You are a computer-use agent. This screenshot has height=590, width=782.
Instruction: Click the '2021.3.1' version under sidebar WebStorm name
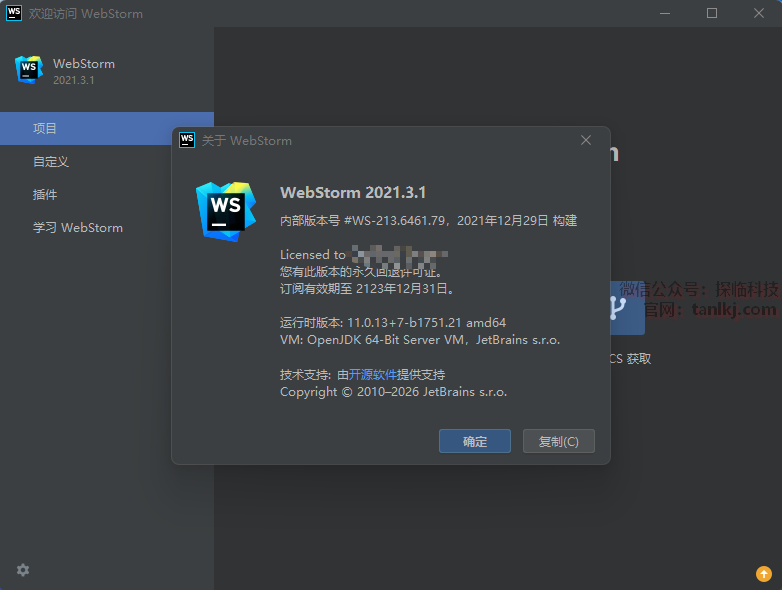[x=74, y=80]
